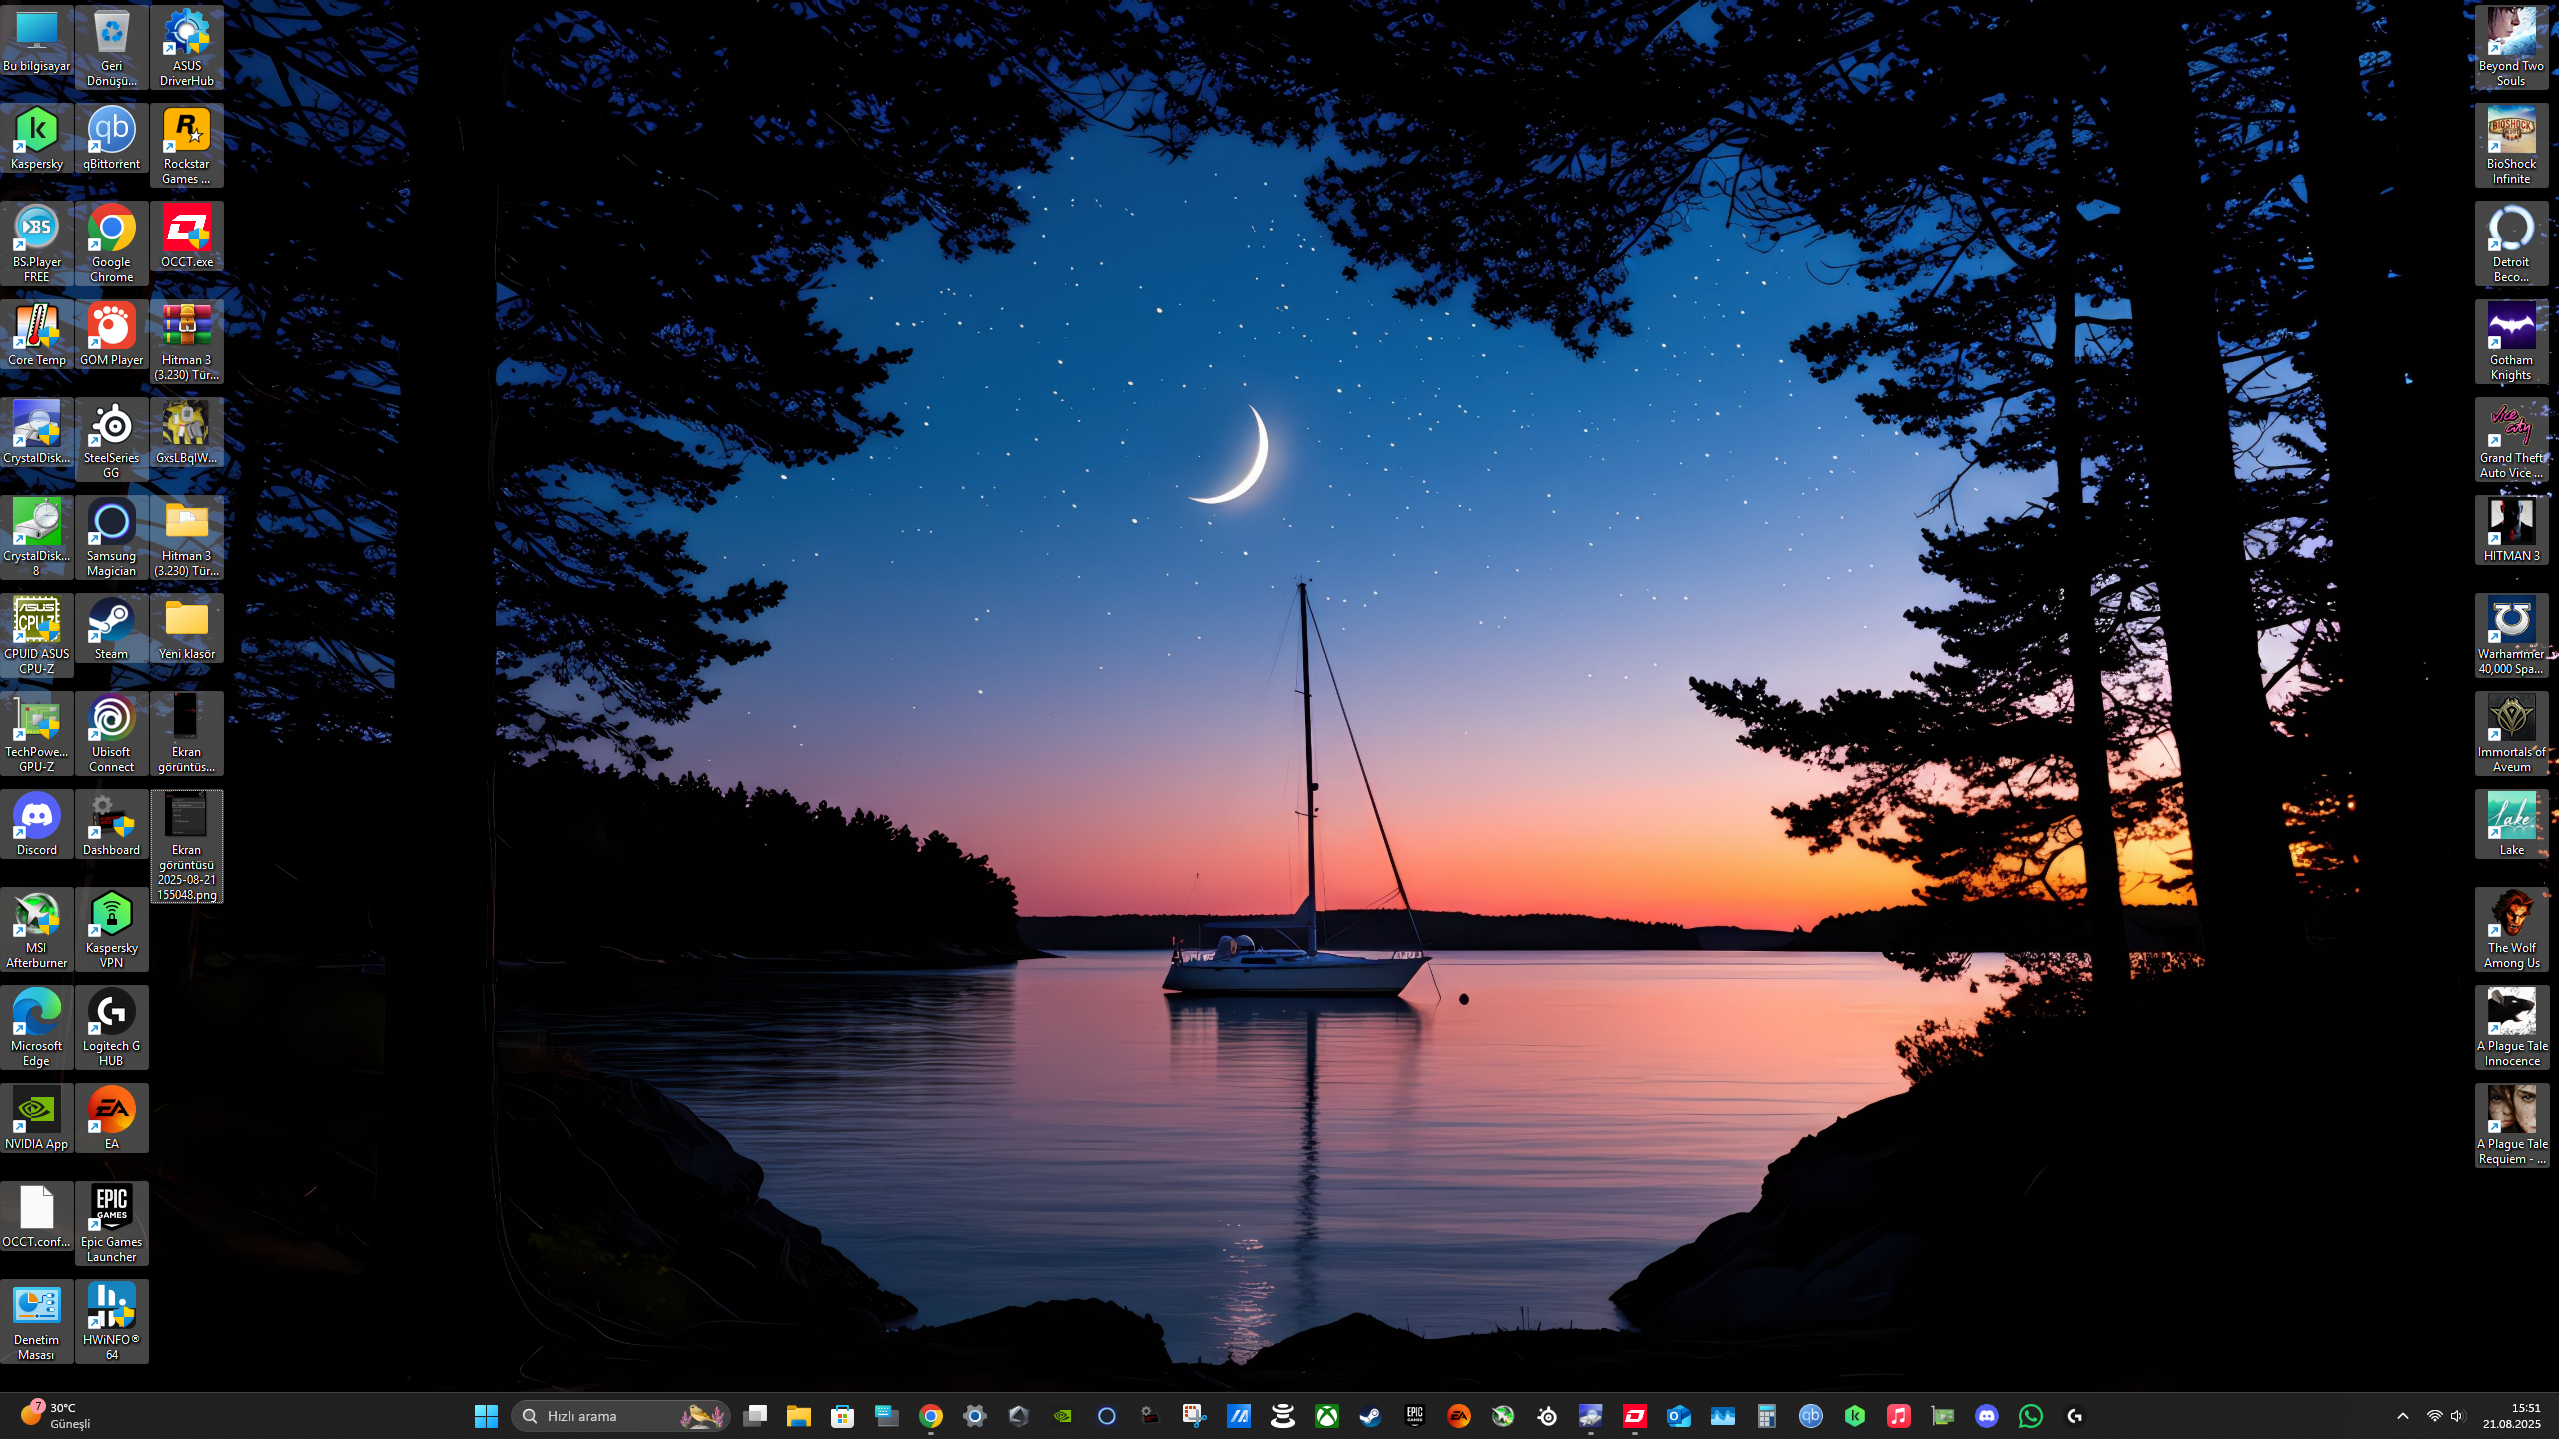Select the Google Chrome desktop shortcut
Image resolution: width=2559 pixels, height=1439 pixels.
(111, 243)
